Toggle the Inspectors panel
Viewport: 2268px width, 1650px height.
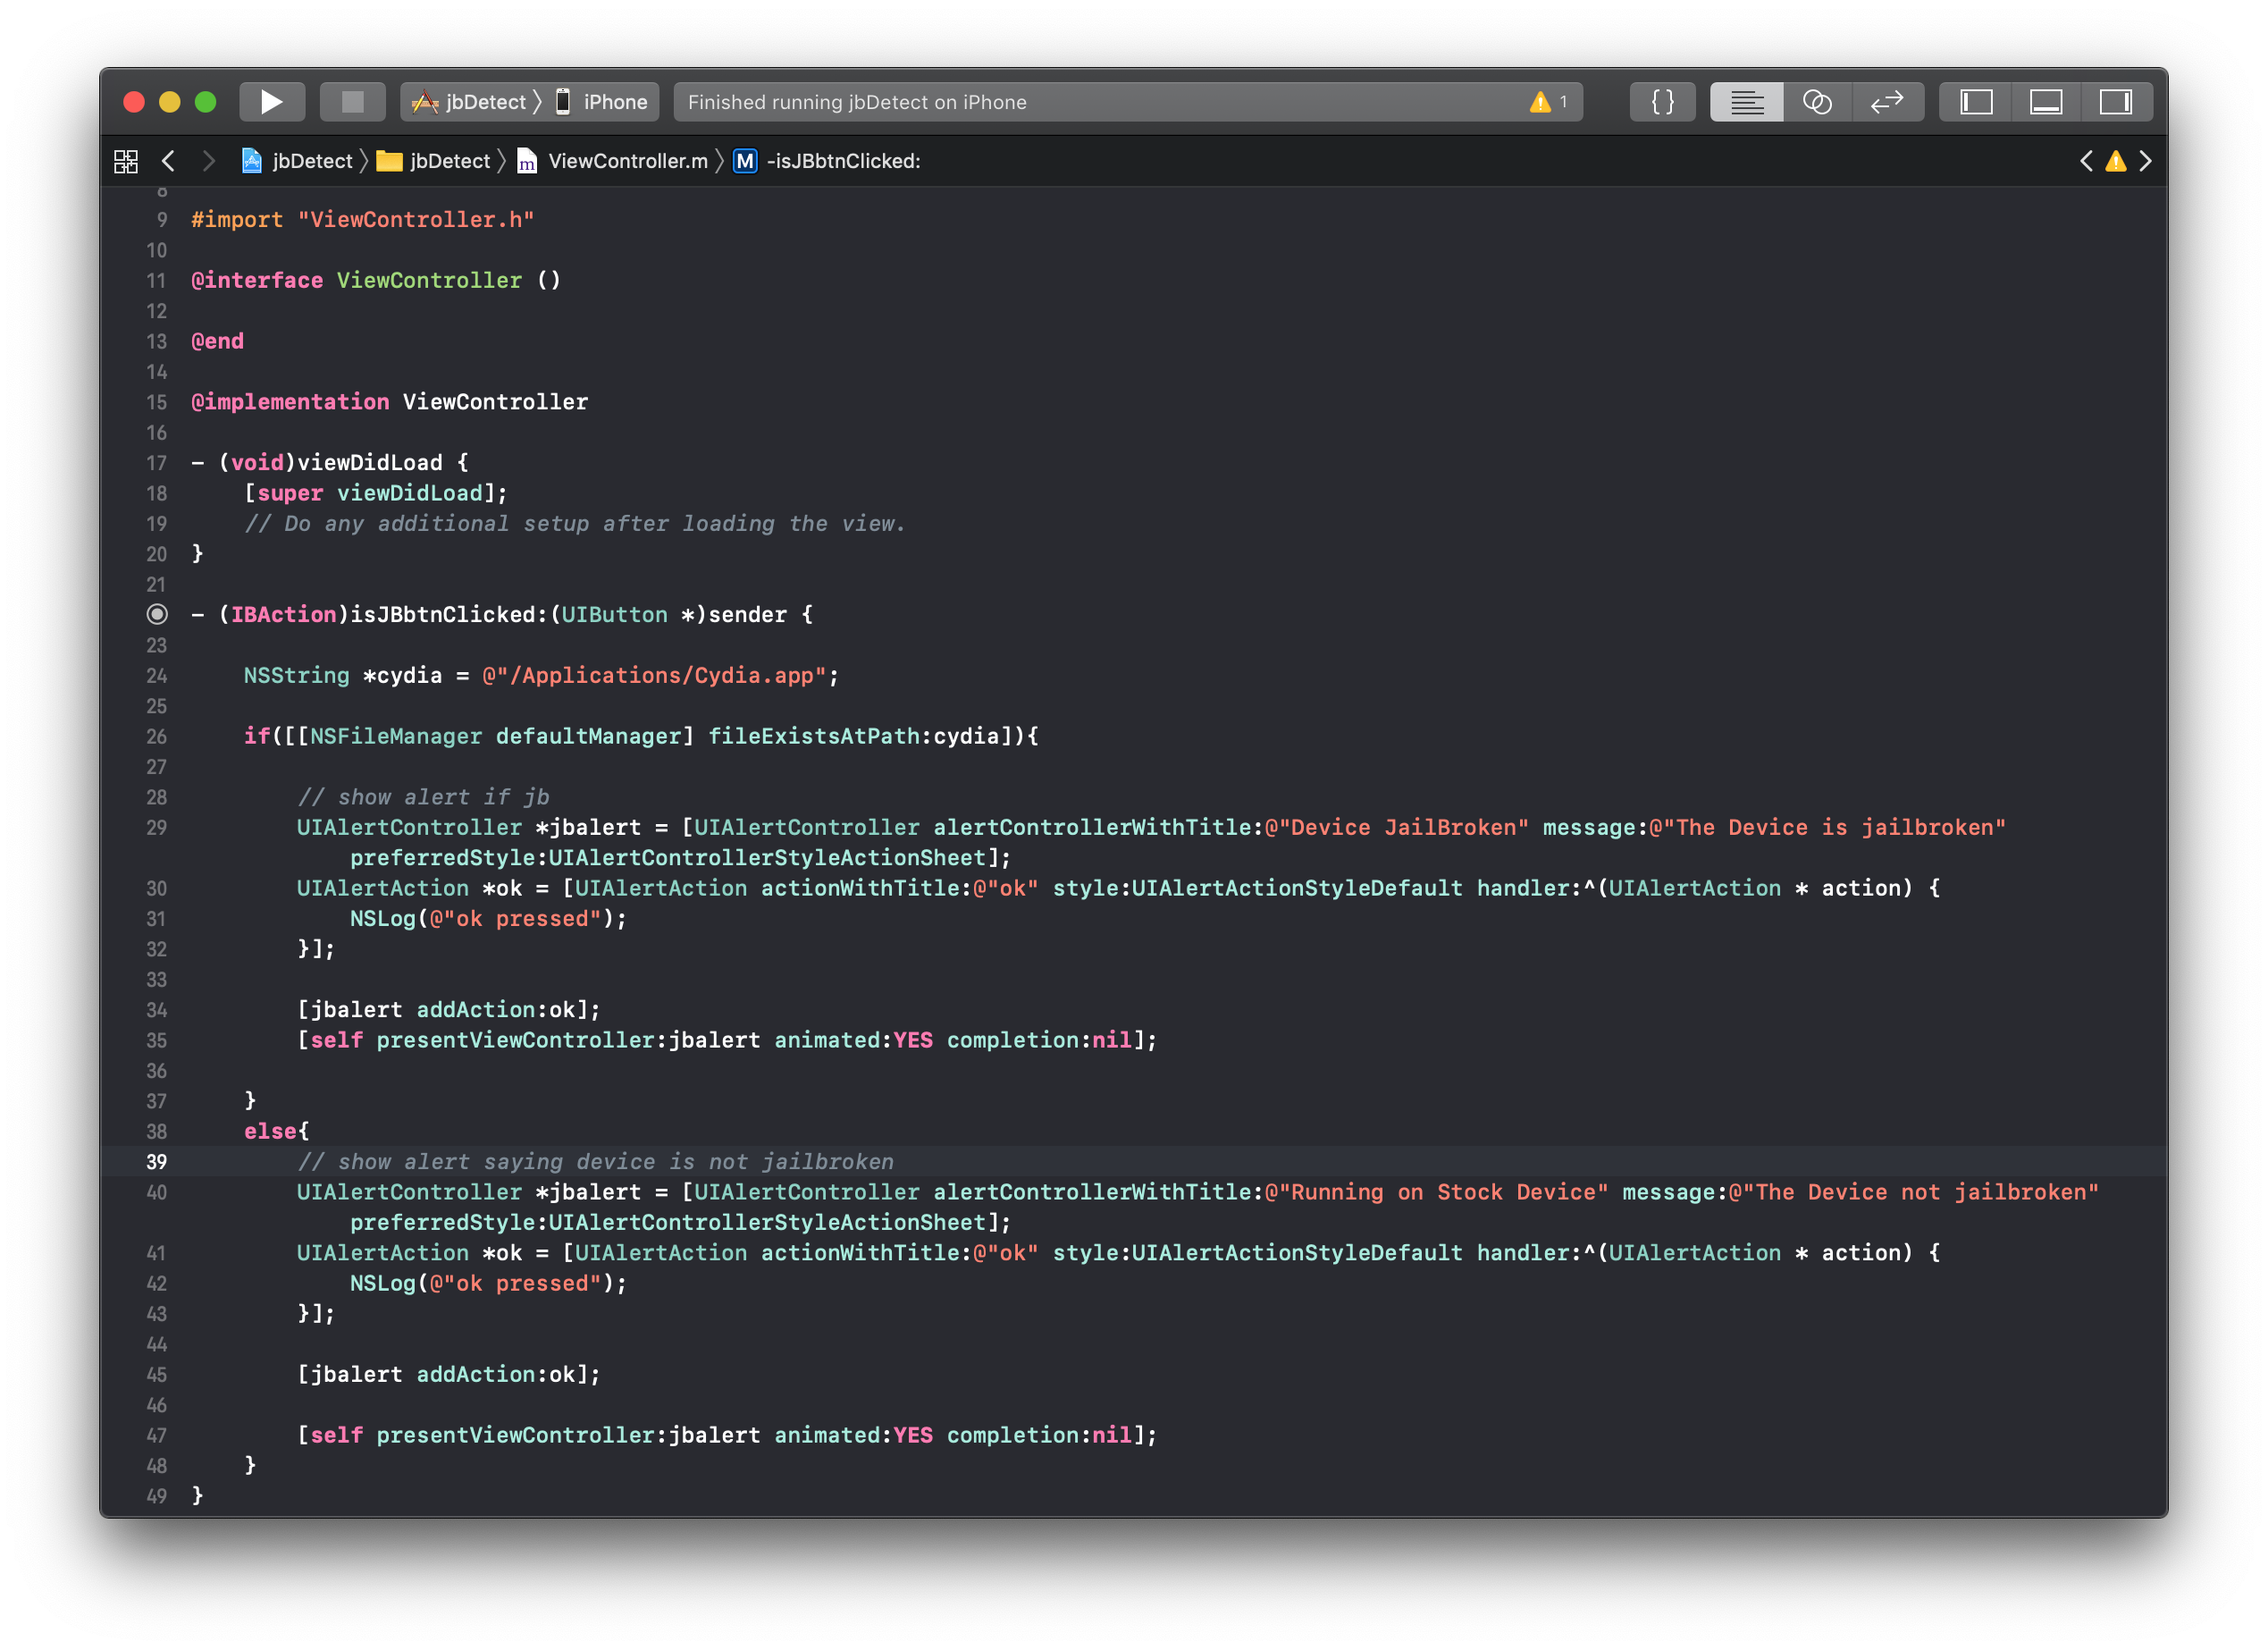pyautogui.click(x=2115, y=102)
